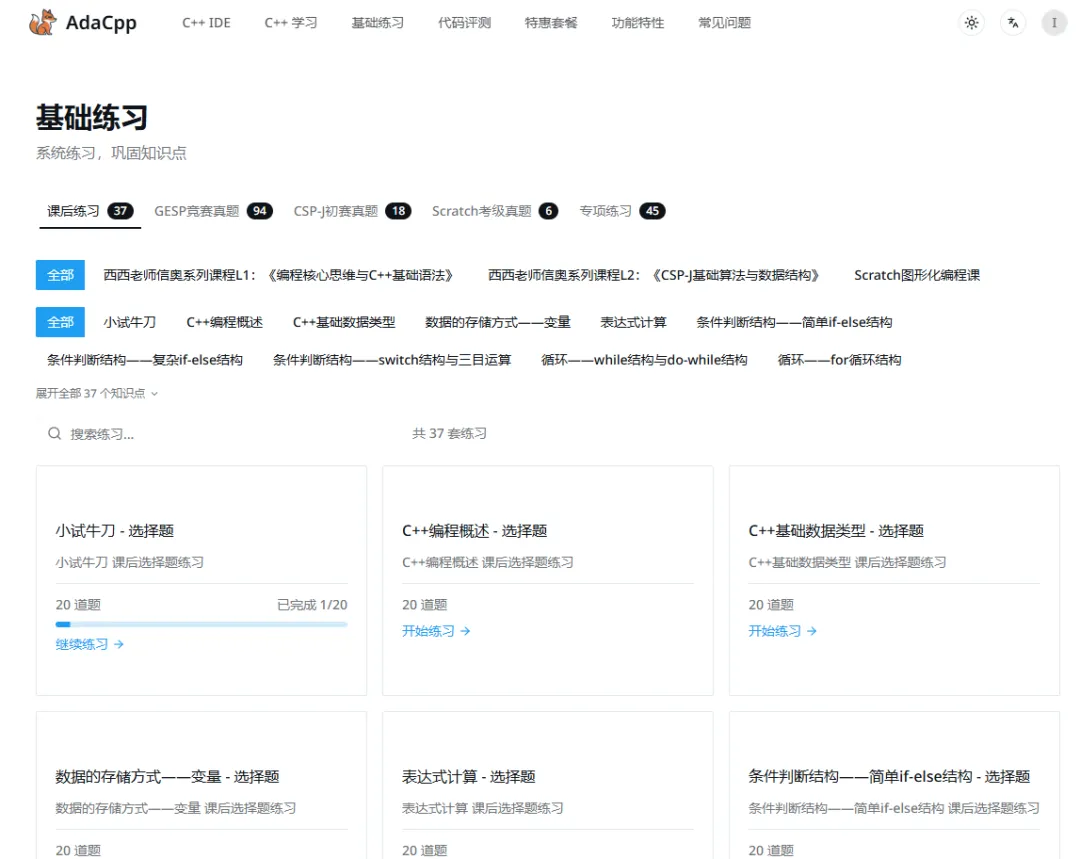Filter by 条件判断结构——简单if-else结构 topic
Screen dimensions: 1080x859
pos(794,322)
